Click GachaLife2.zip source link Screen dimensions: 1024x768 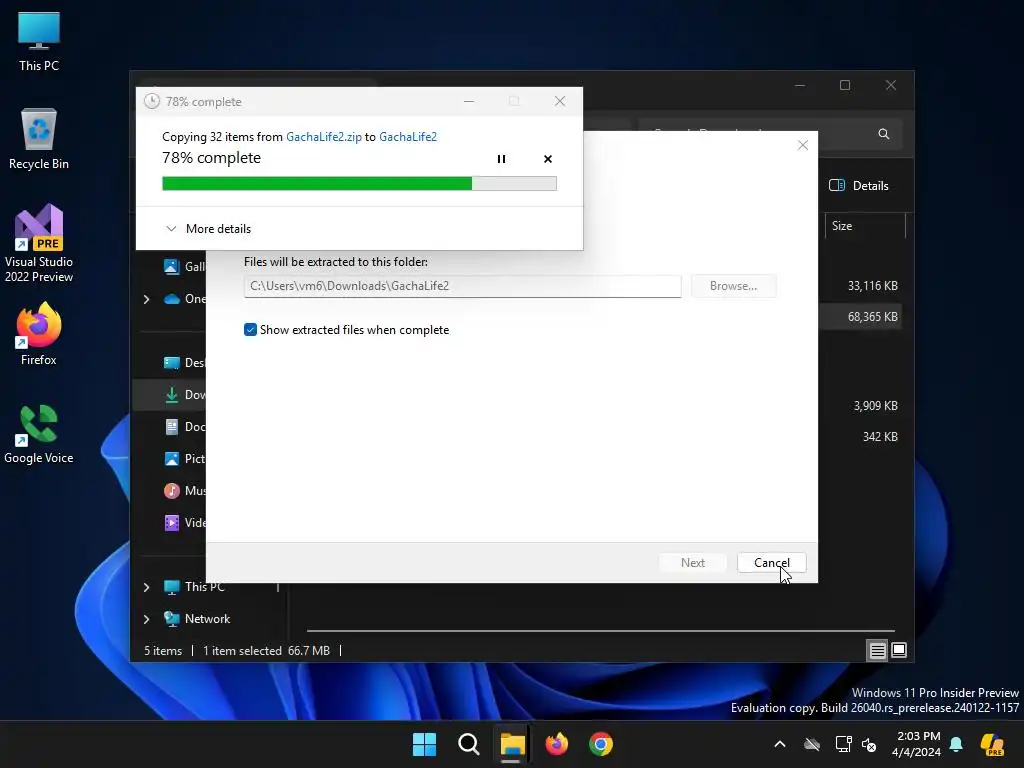pos(324,136)
